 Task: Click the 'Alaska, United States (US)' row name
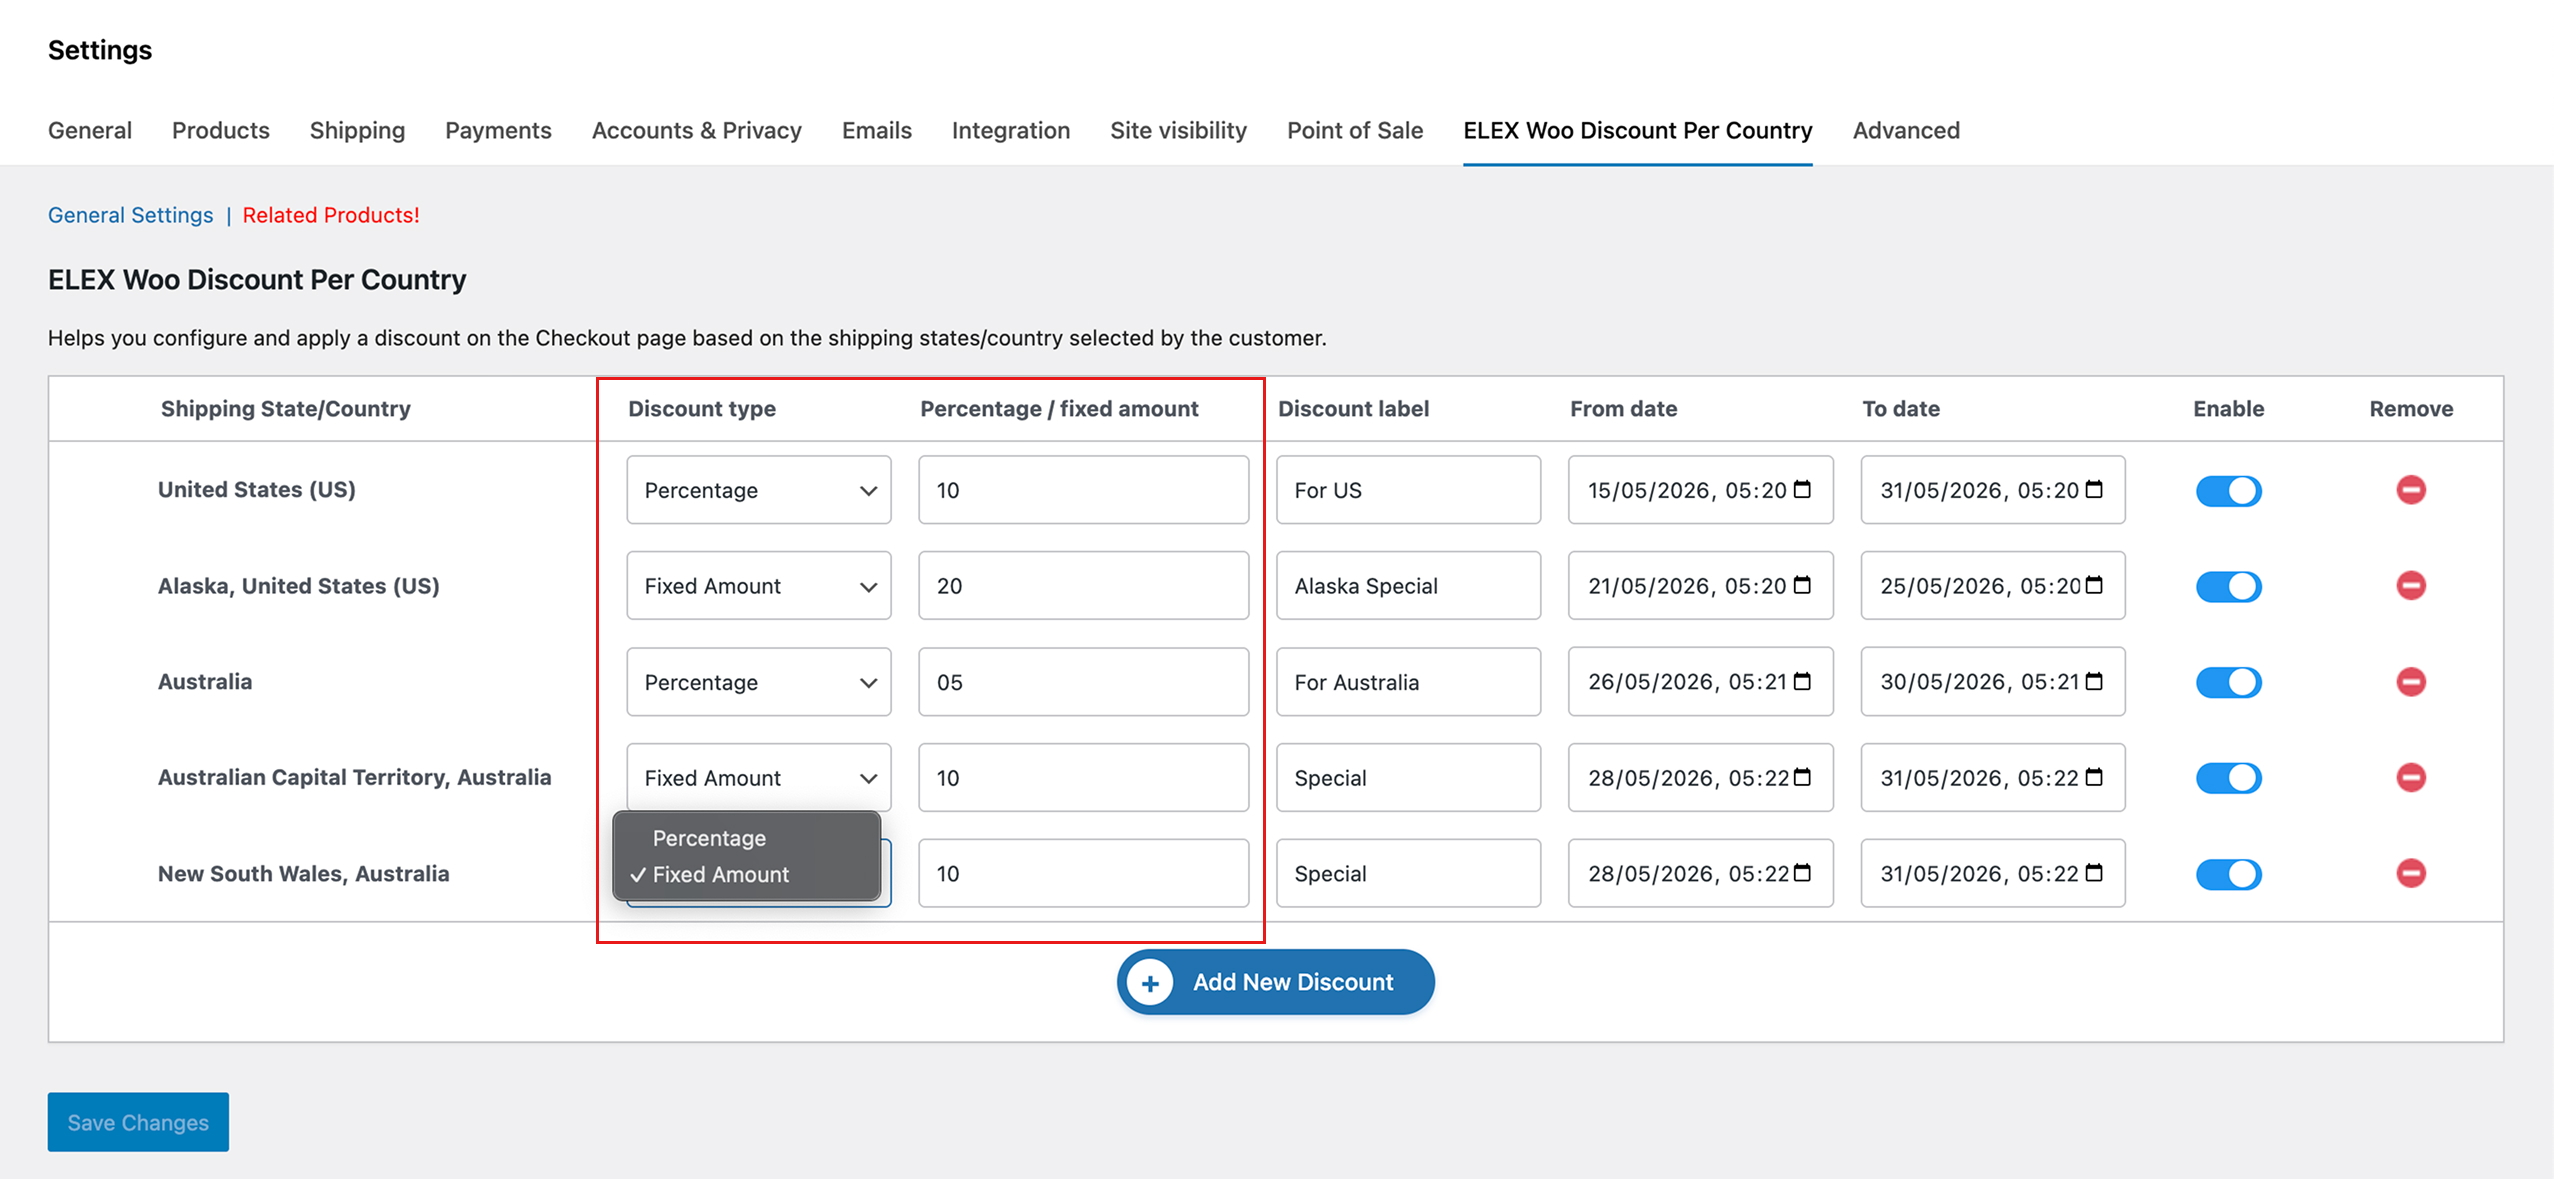pyautogui.click(x=299, y=586)
